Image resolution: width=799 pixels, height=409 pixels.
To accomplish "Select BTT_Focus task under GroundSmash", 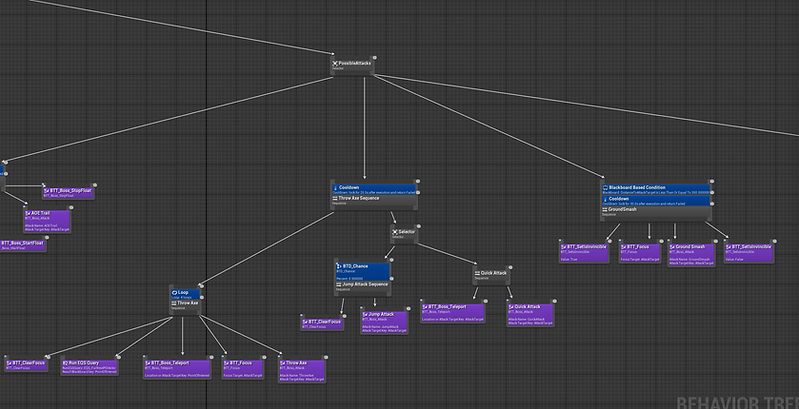I will [x=640, y=253].
